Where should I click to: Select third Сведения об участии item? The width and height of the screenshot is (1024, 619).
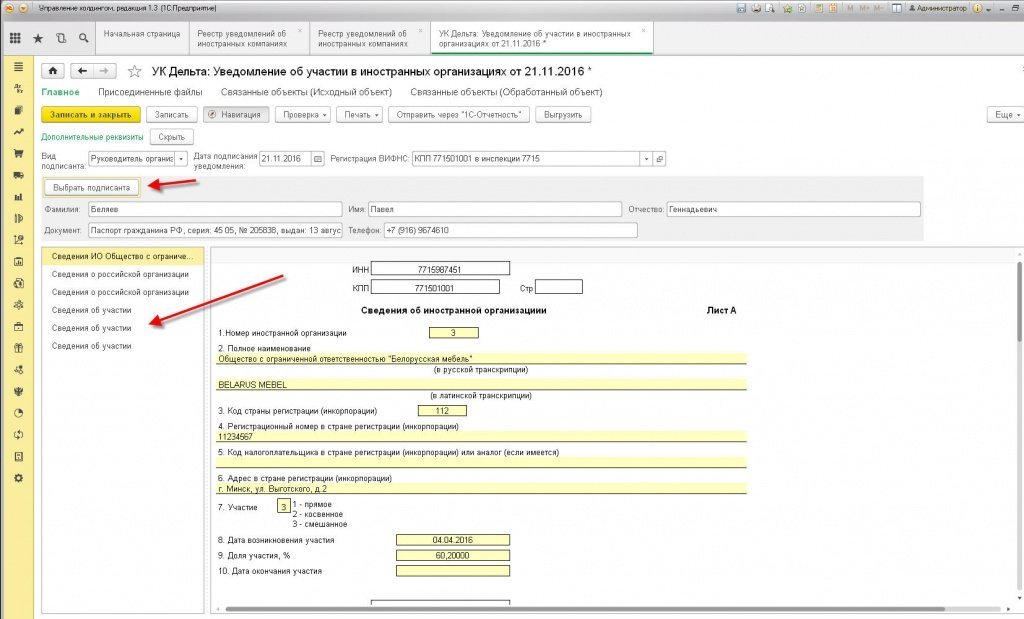click(91, 346)
